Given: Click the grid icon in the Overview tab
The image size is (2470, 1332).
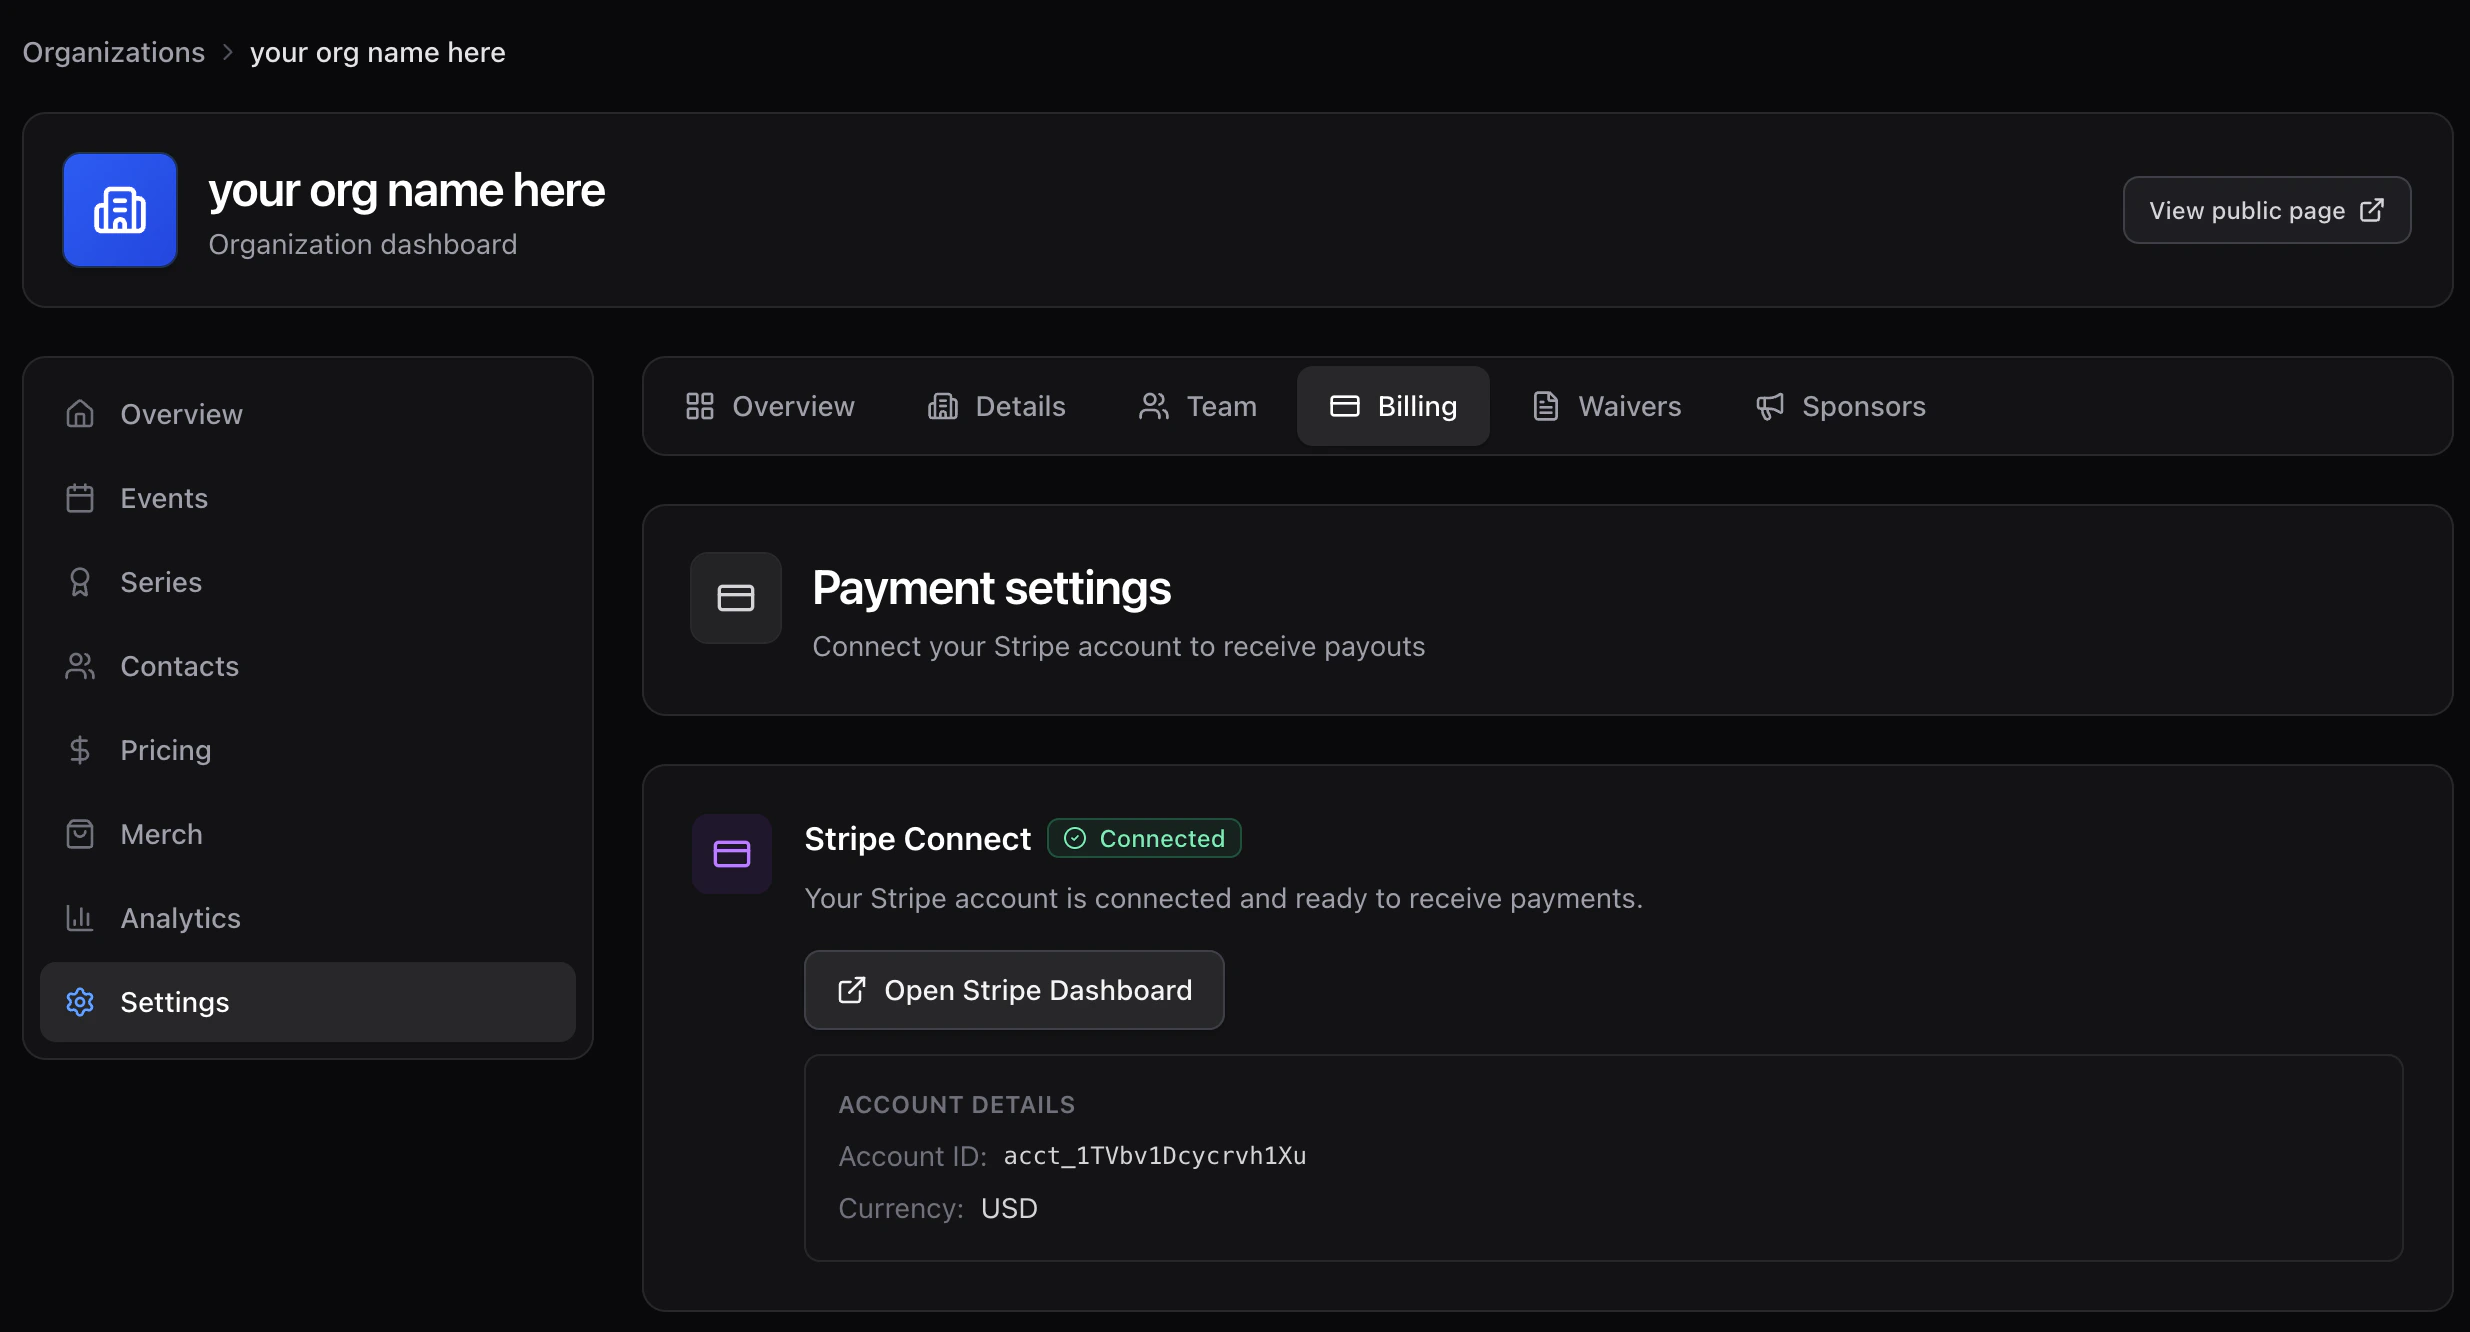Looking at the screenshot, I should point(700,406).
